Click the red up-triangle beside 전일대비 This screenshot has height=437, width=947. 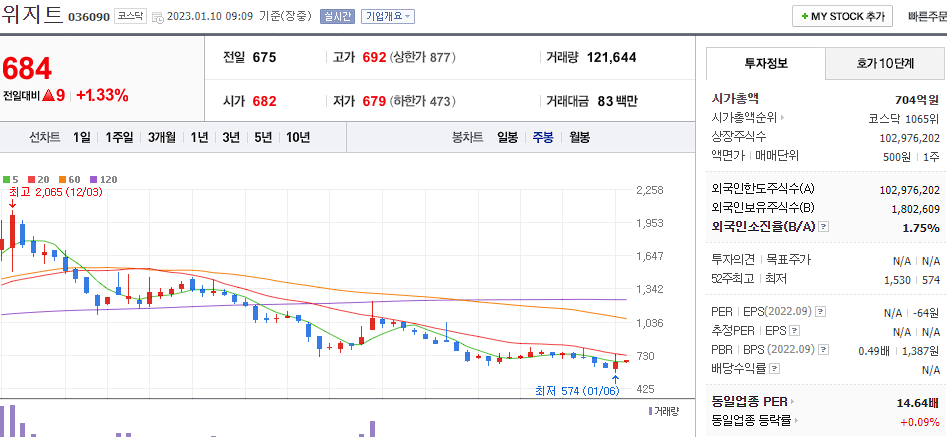point(50,95)
